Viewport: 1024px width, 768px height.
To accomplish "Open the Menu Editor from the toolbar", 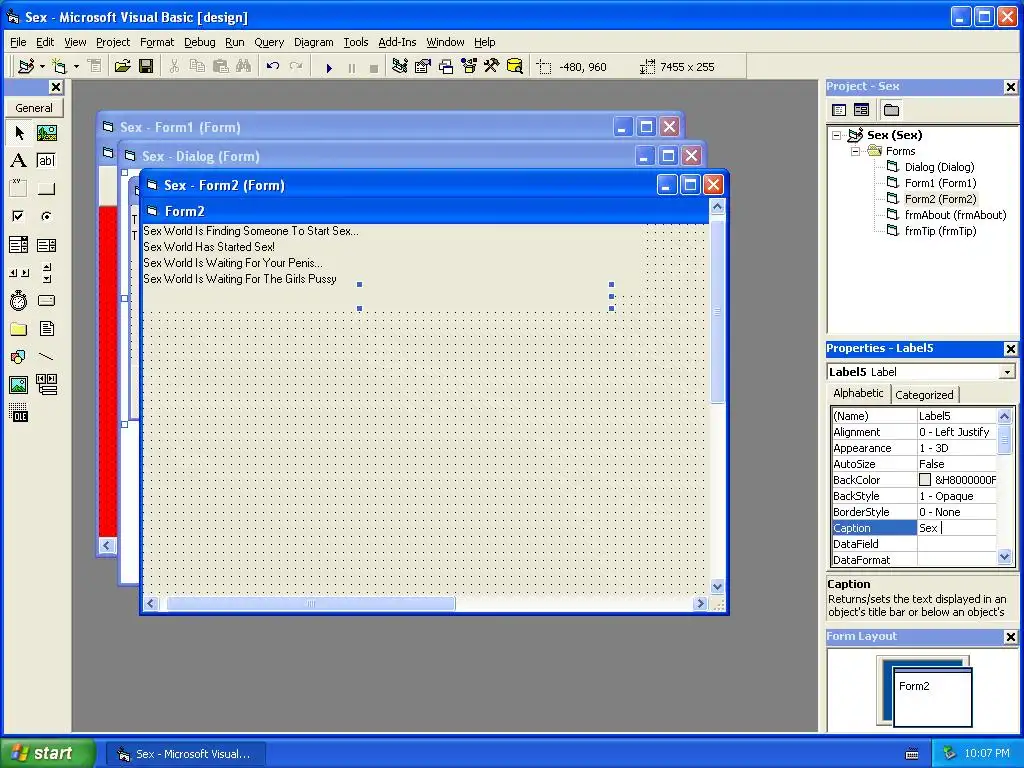I will click(95, 66).
